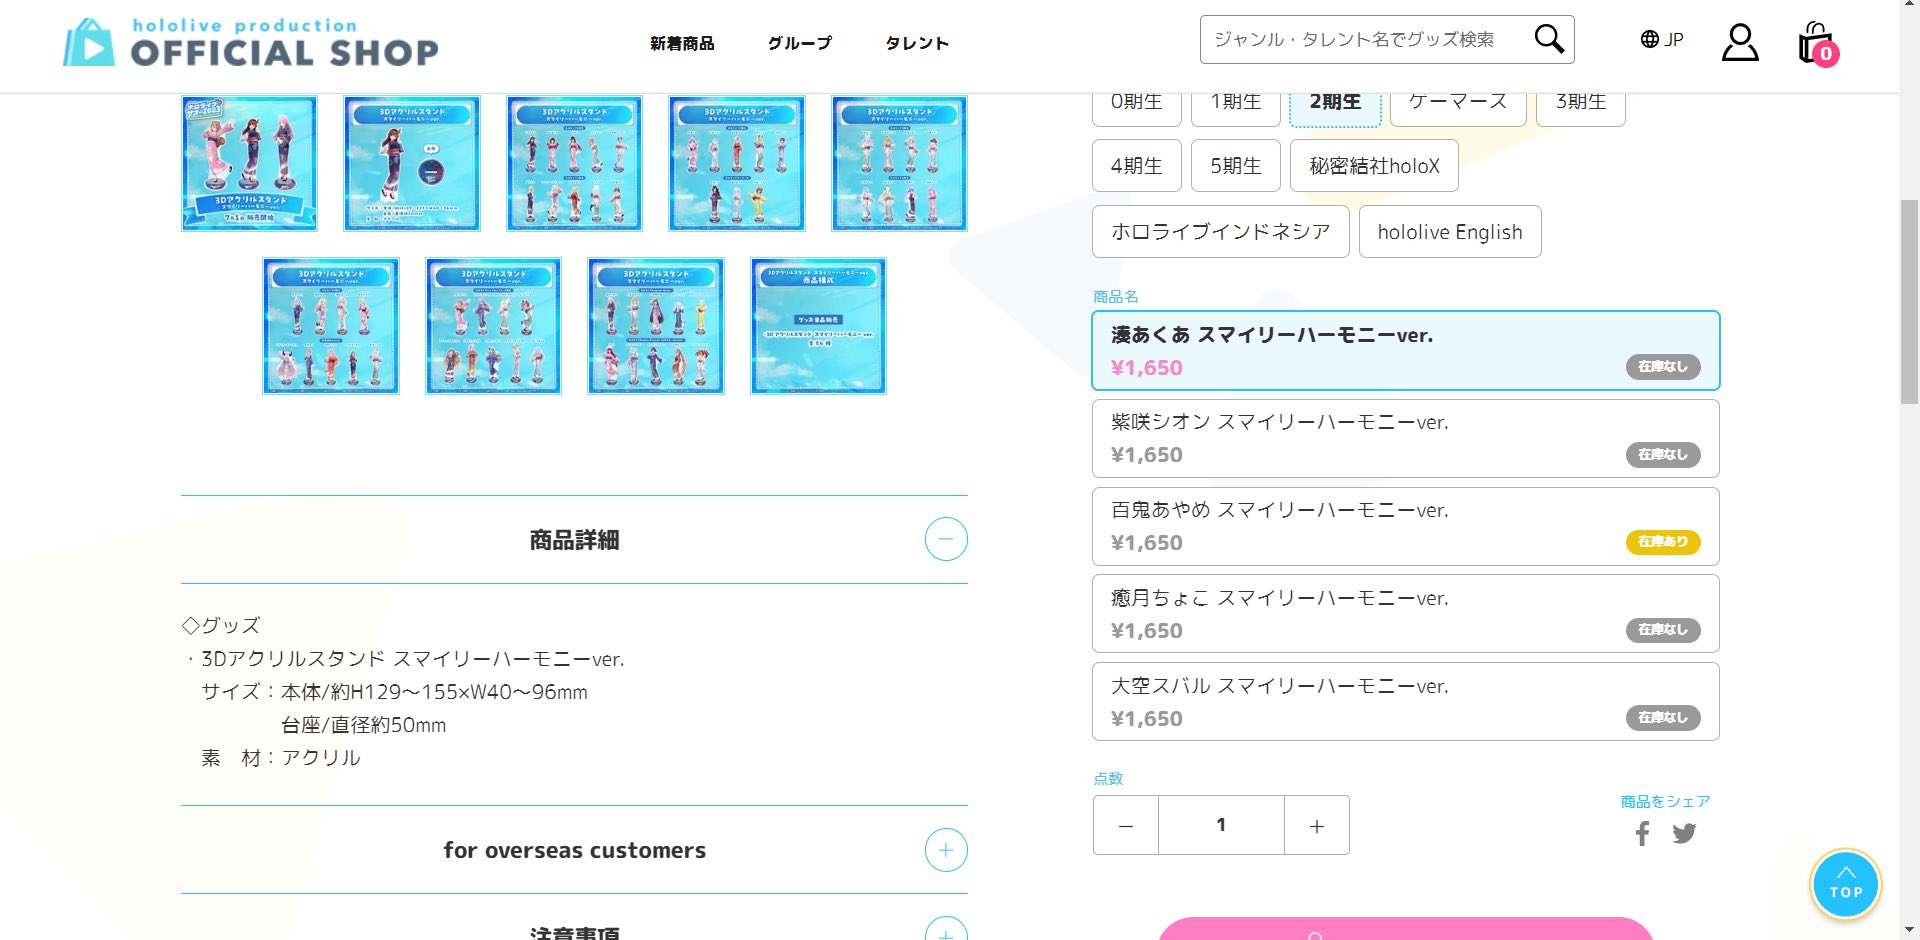Viewport: 1920px width, 940px height.
Task: Open the fourth thumbnail in top row
Action: coord(737,163)
